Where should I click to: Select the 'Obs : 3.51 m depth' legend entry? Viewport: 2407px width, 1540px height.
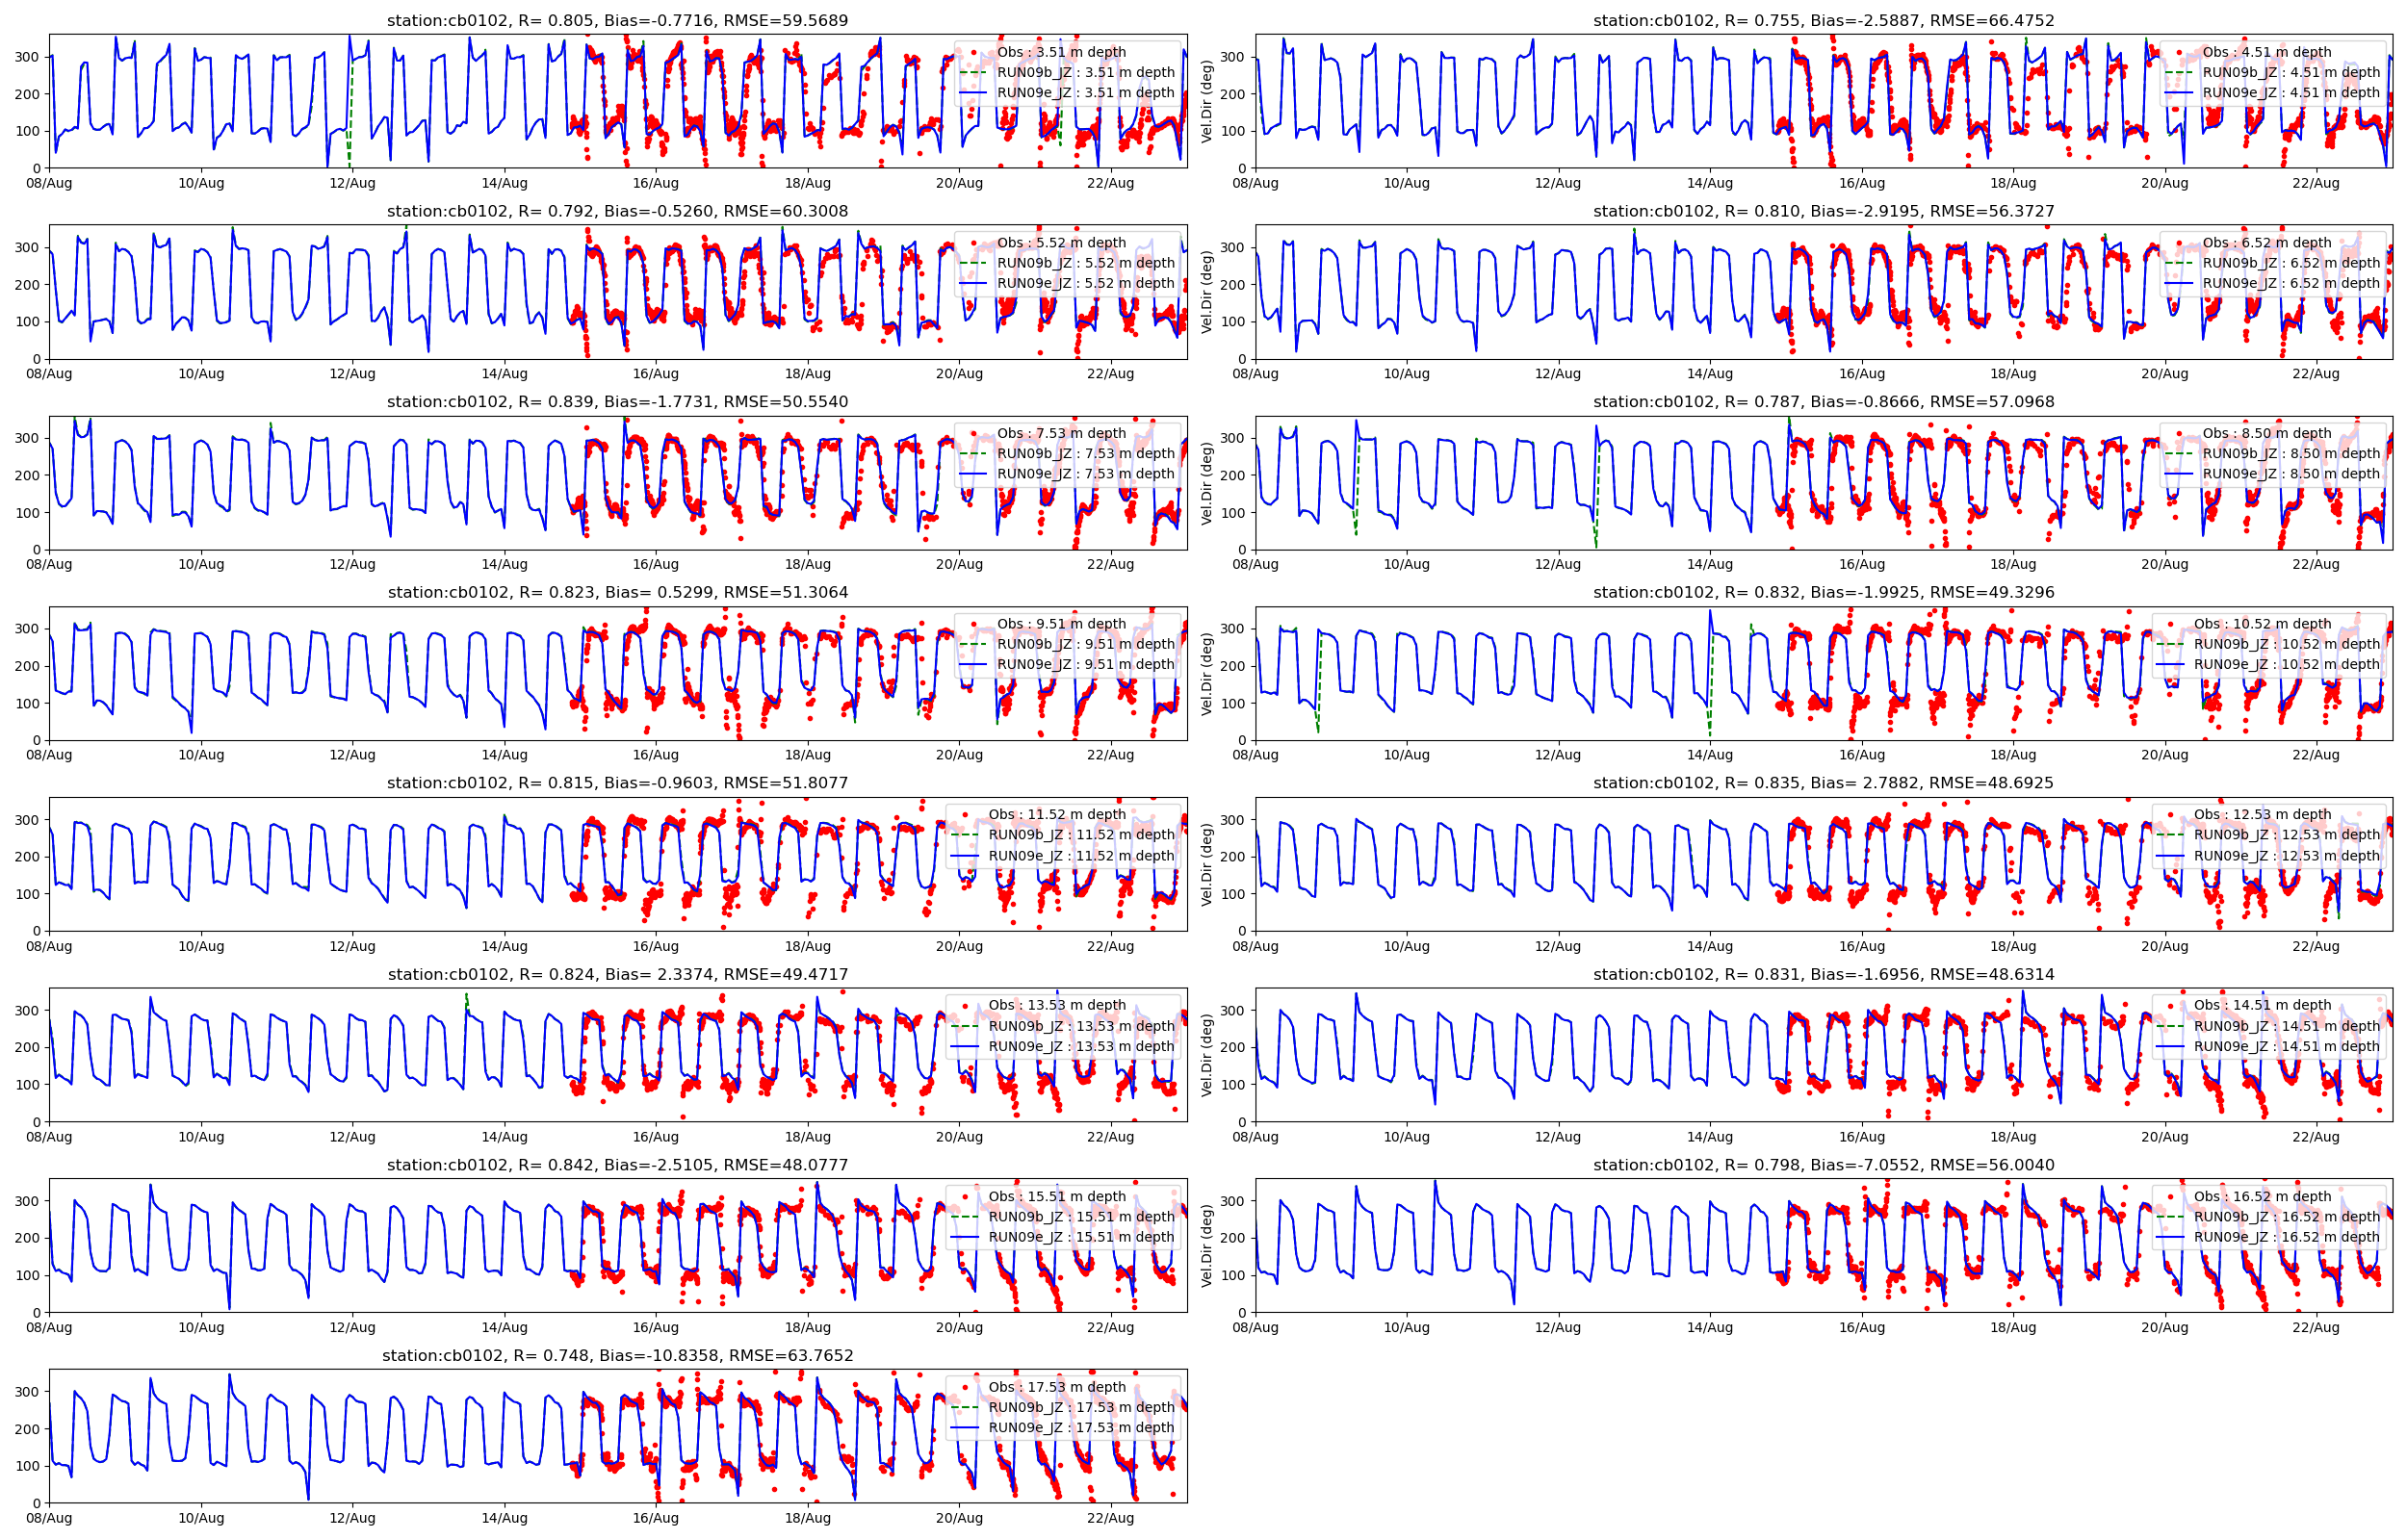1060,52
